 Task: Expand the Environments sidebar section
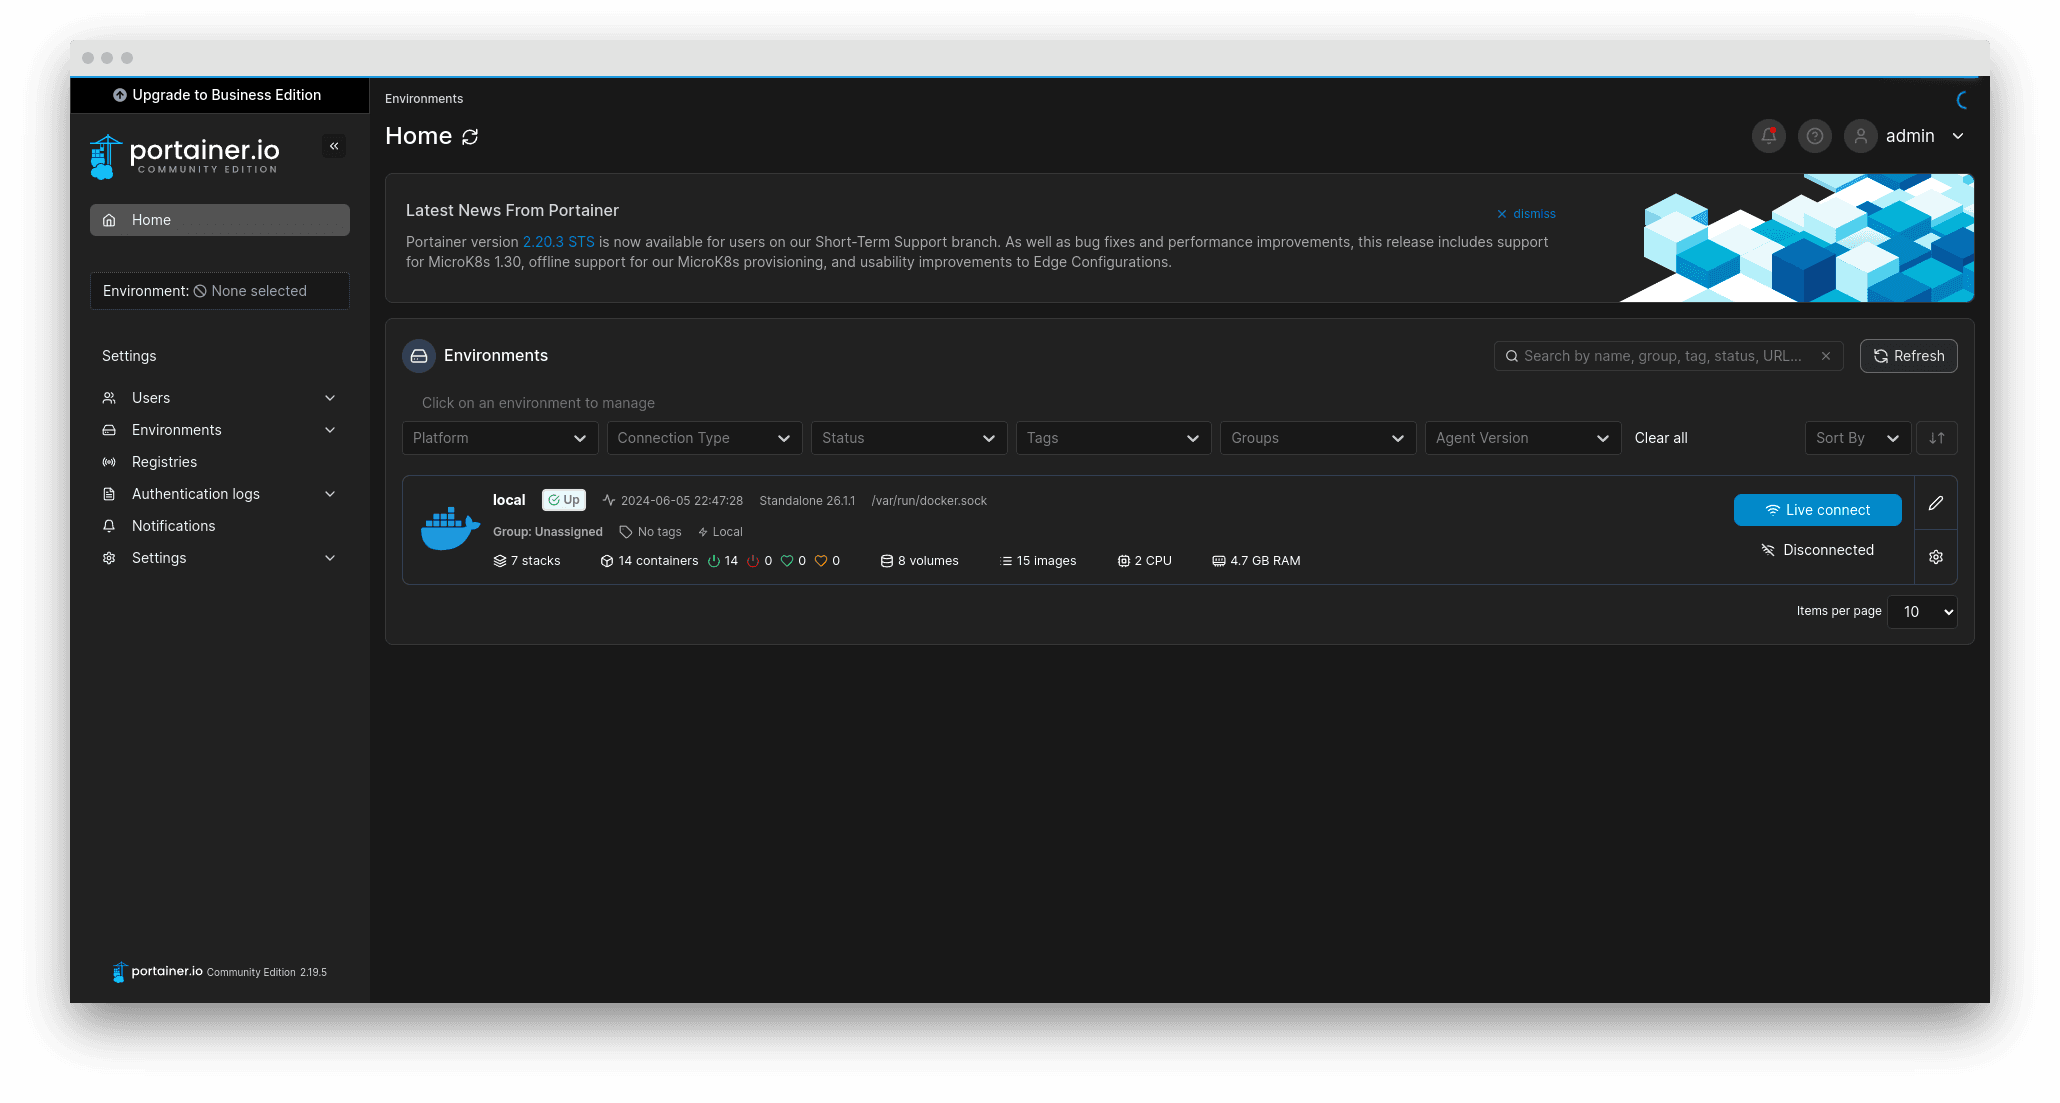(x=330, y=430)
